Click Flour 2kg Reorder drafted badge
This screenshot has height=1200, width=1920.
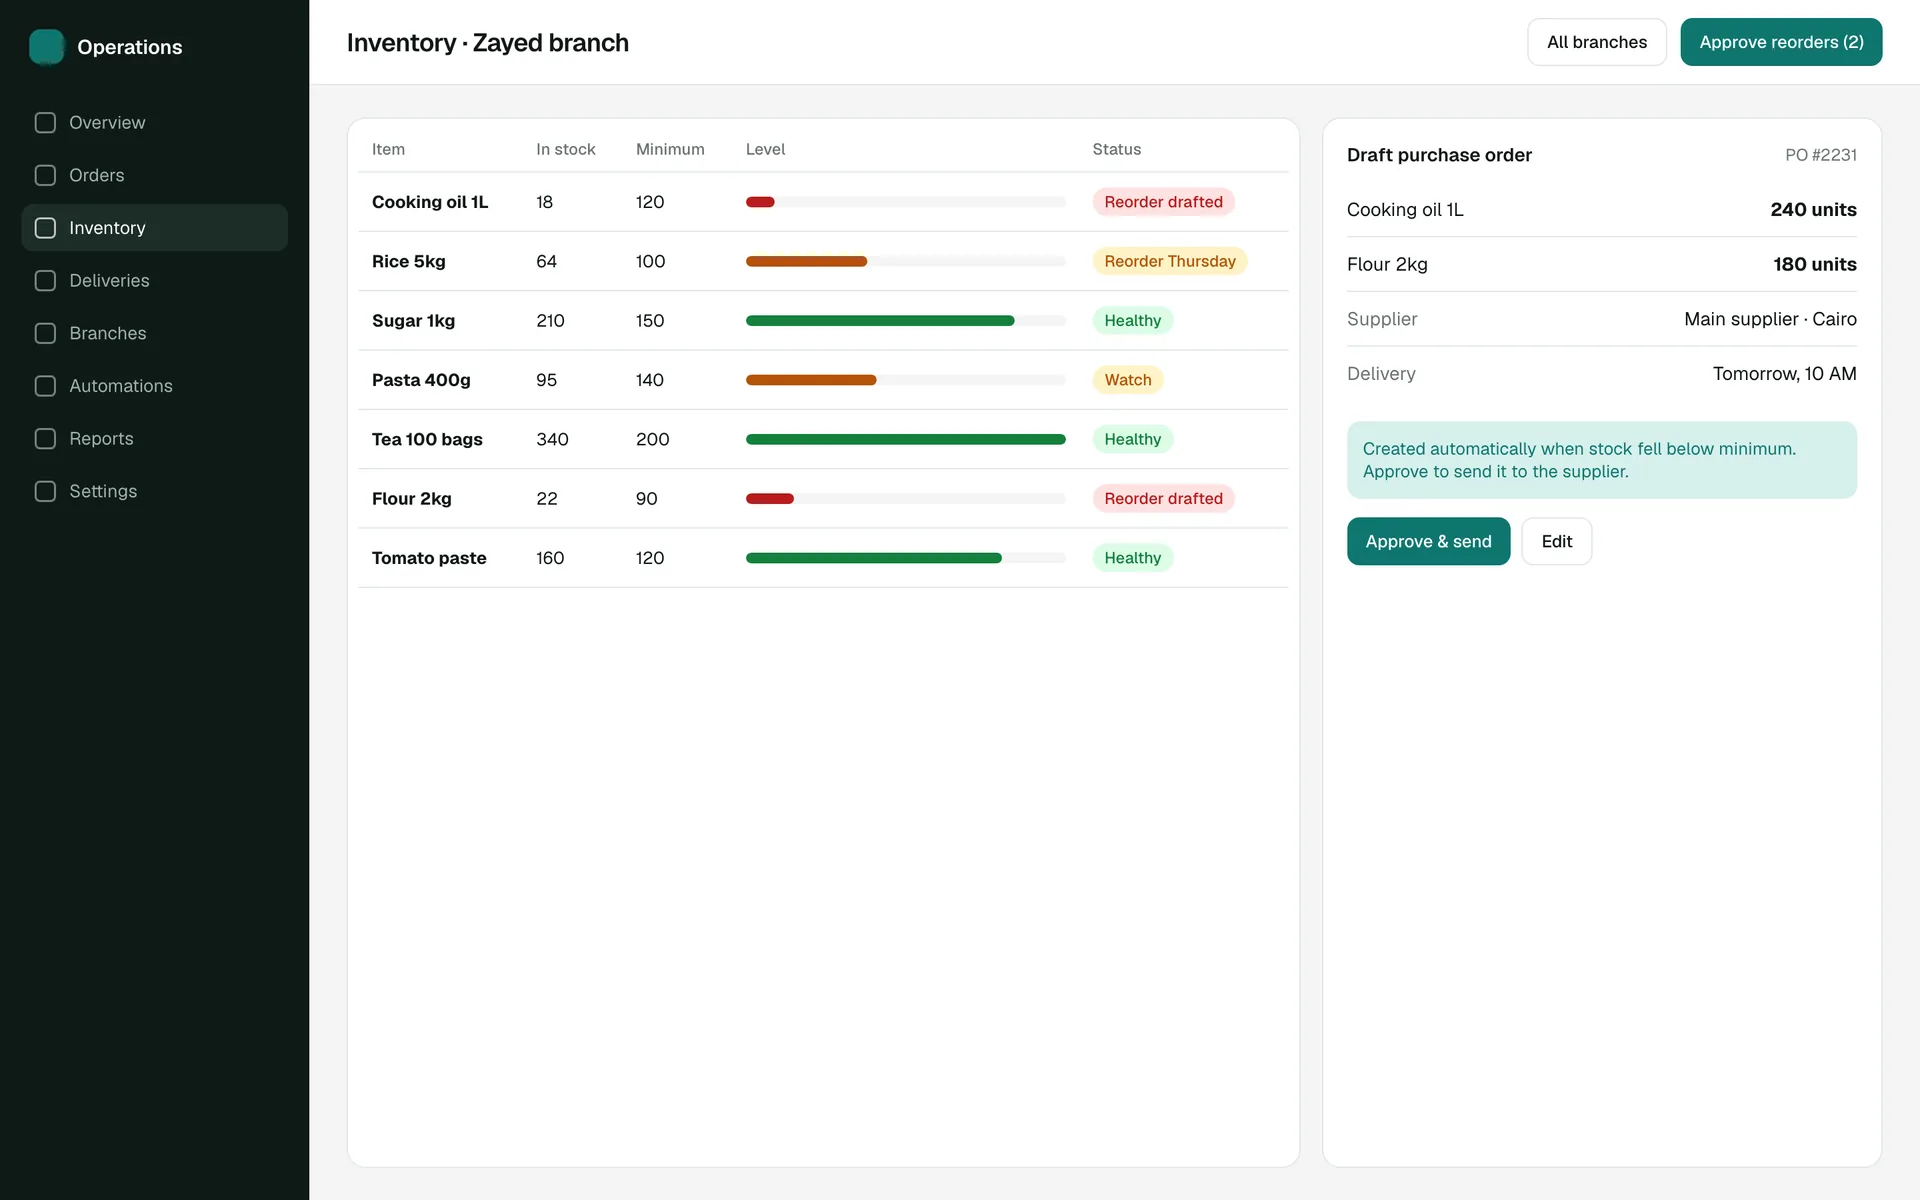point(1163,498)
